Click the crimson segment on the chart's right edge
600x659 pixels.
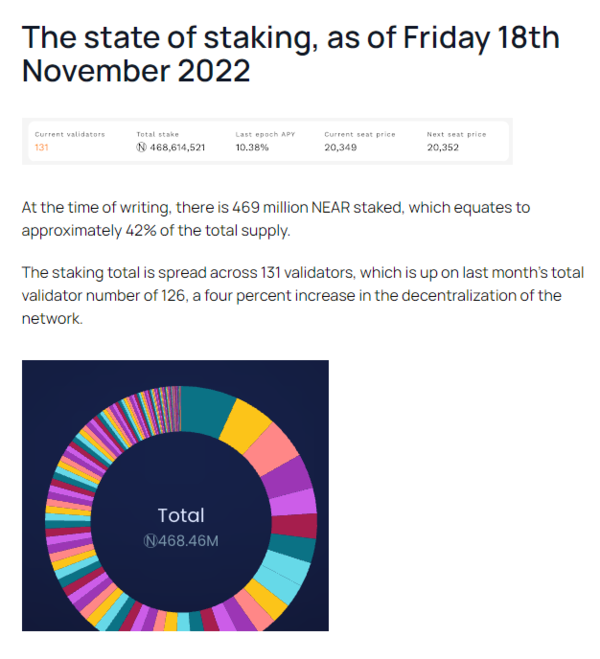point(302,525)
